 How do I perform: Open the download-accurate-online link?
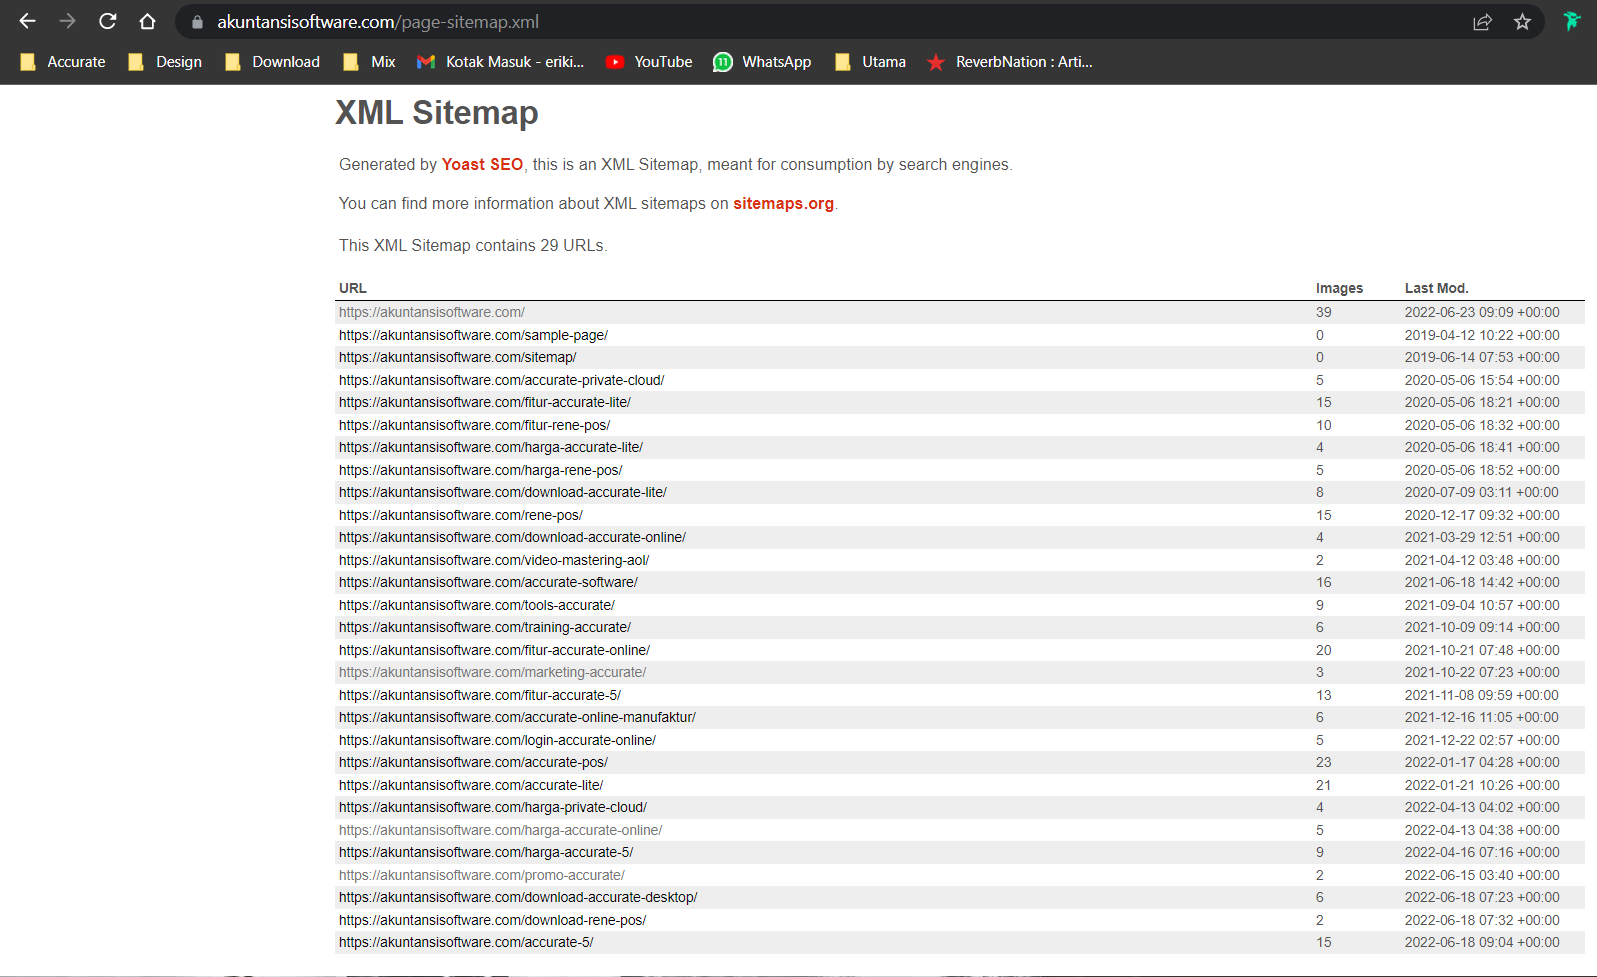512,538
